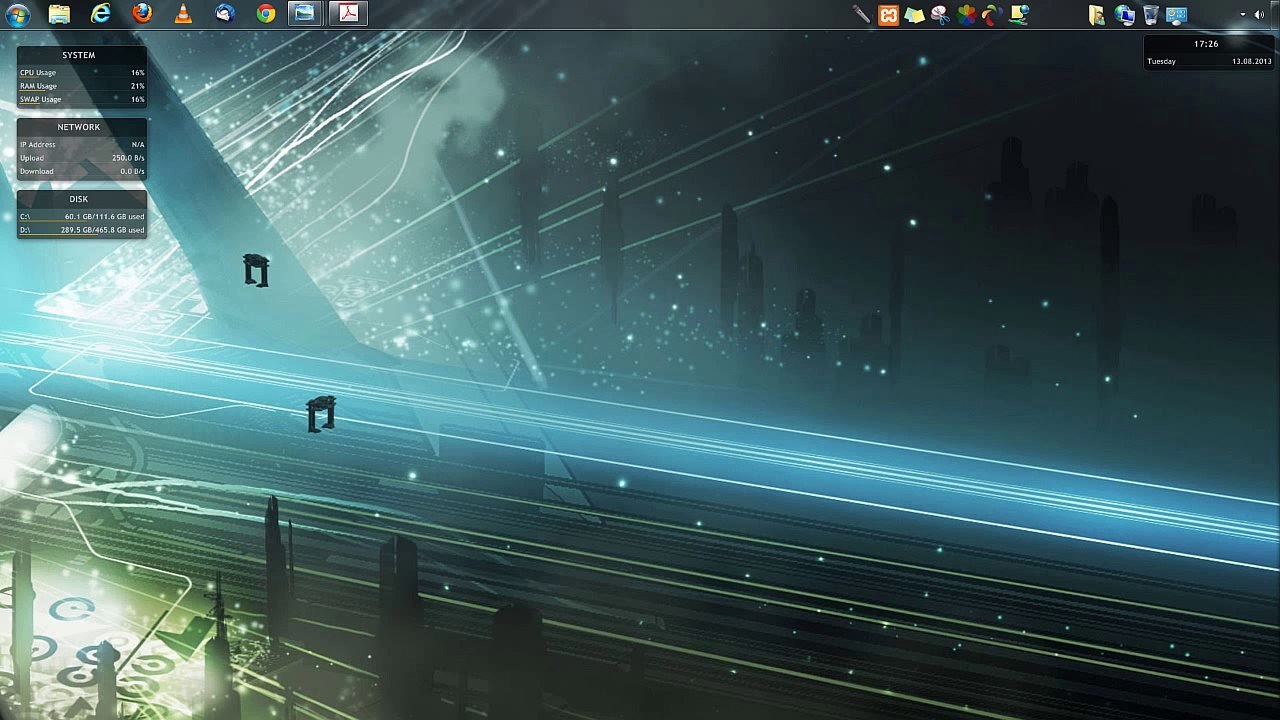Image resolution: width=1280 pixels, height=720 pixels.
Task: Launch Mozilla Firefox from the taskbar
Action: coord(143,13)
